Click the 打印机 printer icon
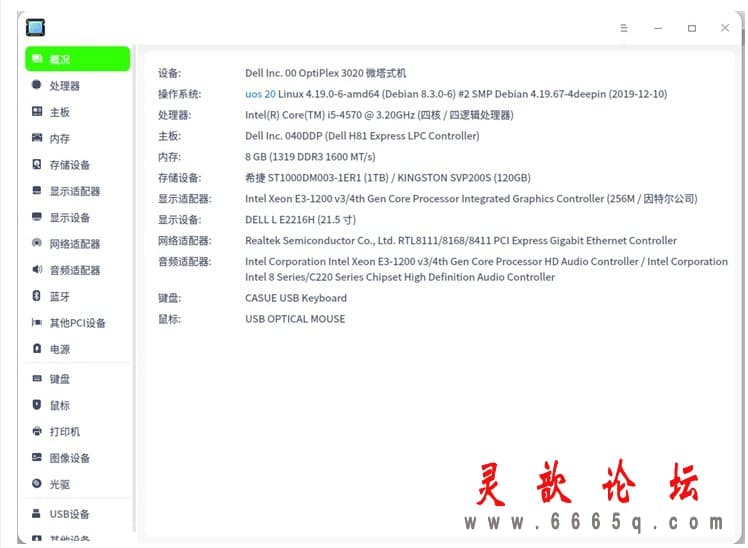 [x=37, y=431]
